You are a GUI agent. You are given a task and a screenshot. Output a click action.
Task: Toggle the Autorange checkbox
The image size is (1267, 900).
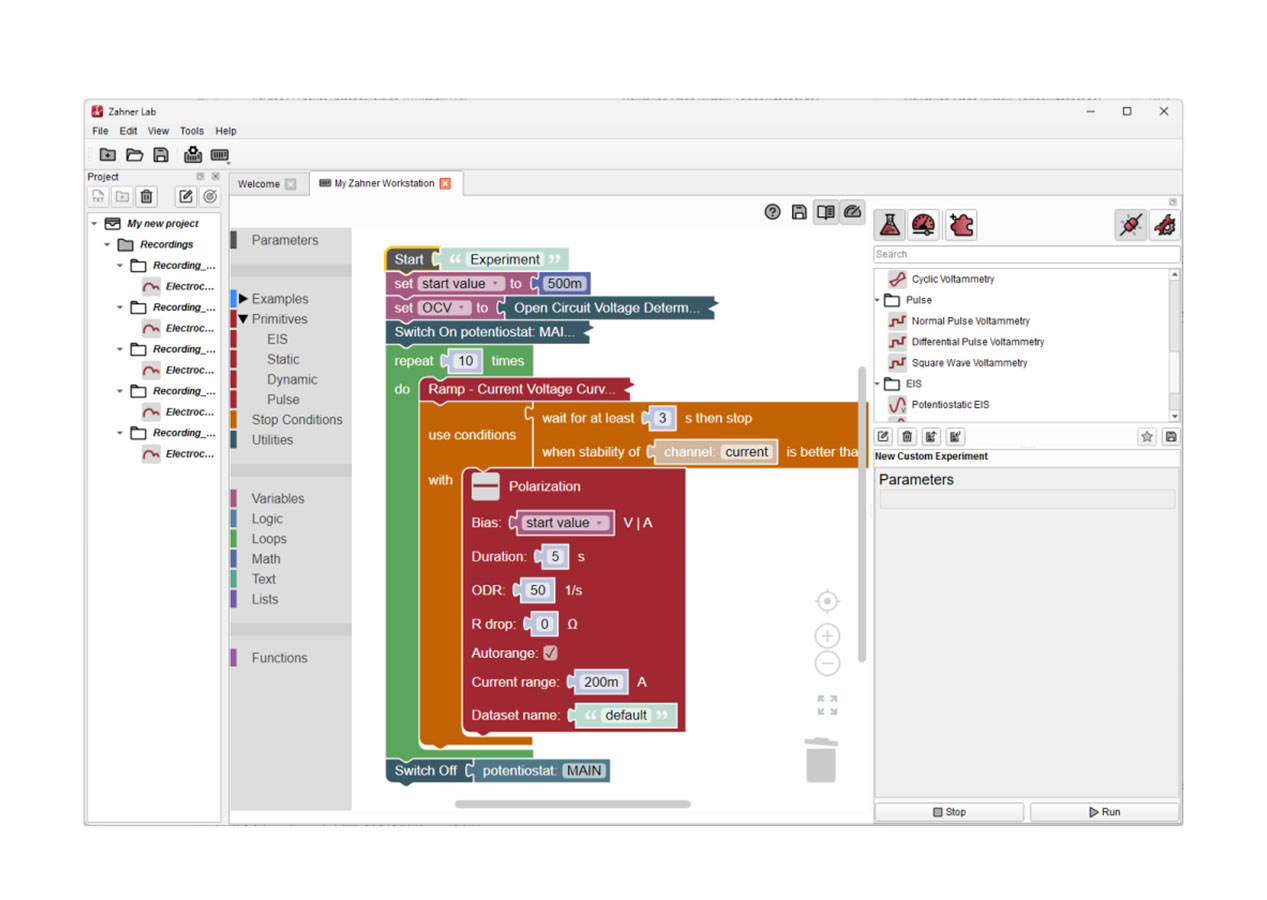550,653
